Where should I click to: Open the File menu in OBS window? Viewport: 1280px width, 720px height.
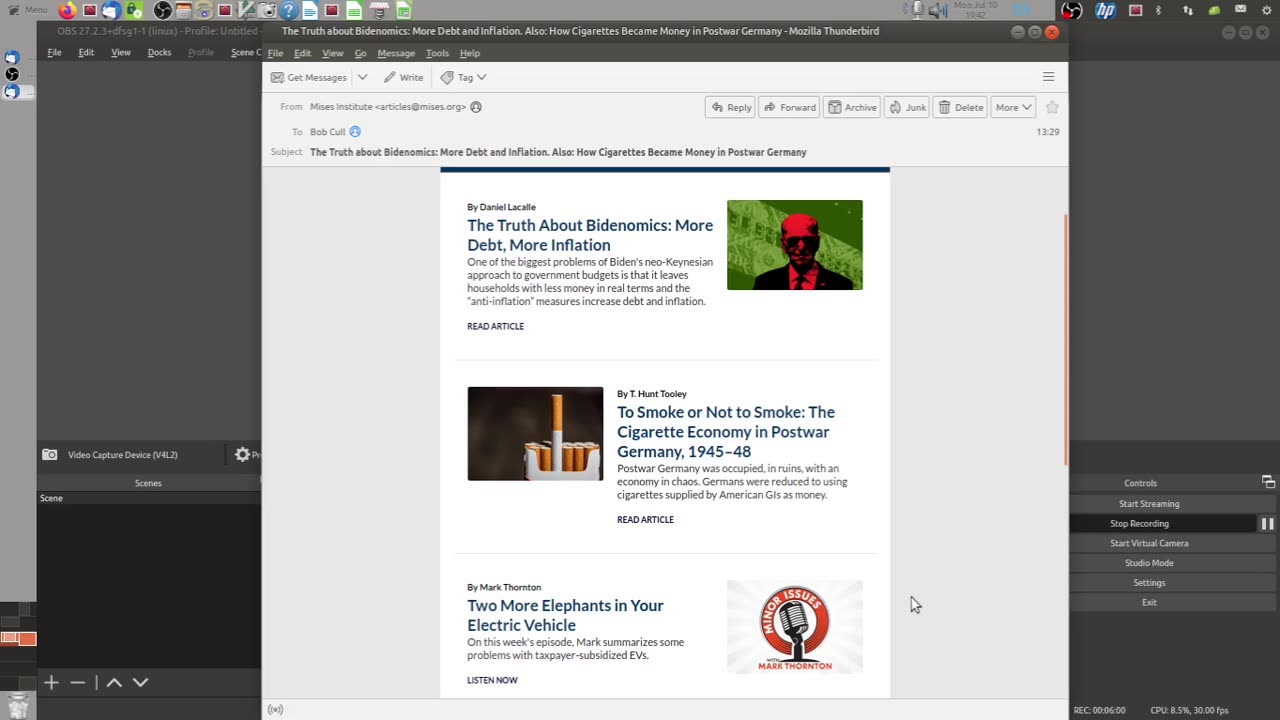pyautogui.click(x=54, y=52)
